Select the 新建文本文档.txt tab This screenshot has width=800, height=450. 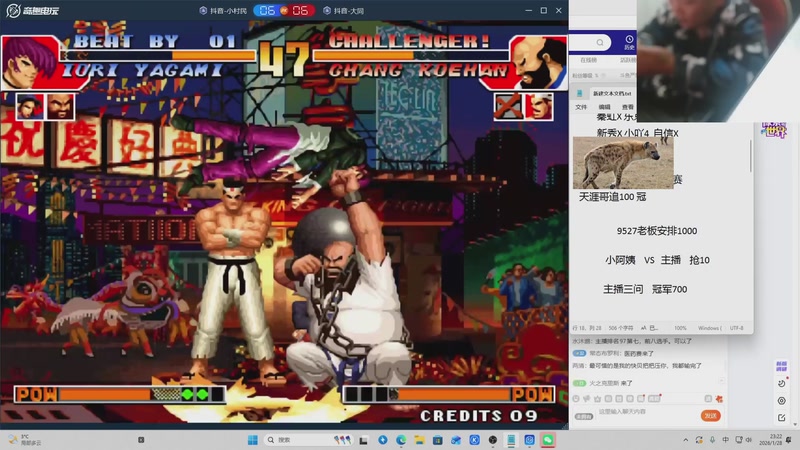[612, 93]
